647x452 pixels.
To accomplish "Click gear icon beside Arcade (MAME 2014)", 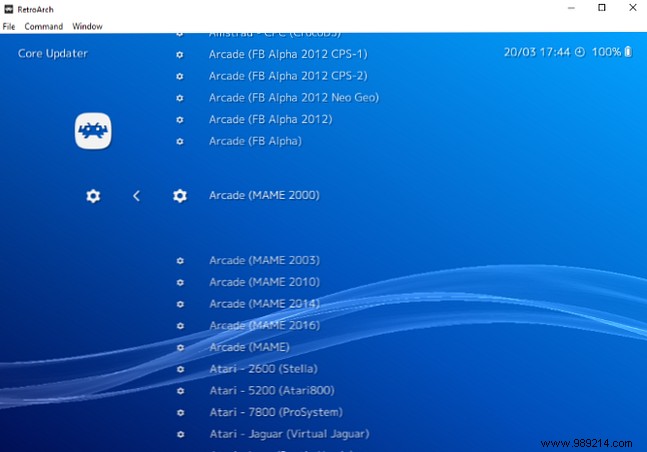I will tap(180, 304).
